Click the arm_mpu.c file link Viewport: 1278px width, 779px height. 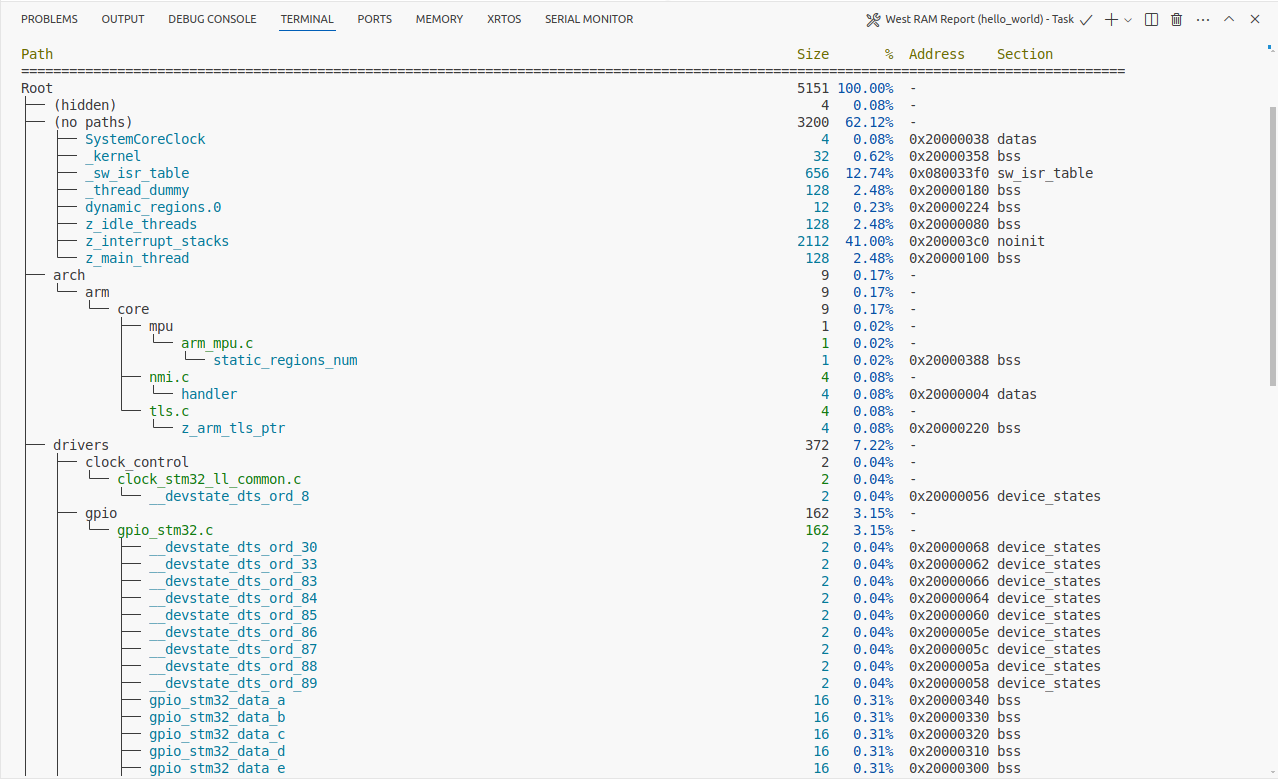coord(217,343)
